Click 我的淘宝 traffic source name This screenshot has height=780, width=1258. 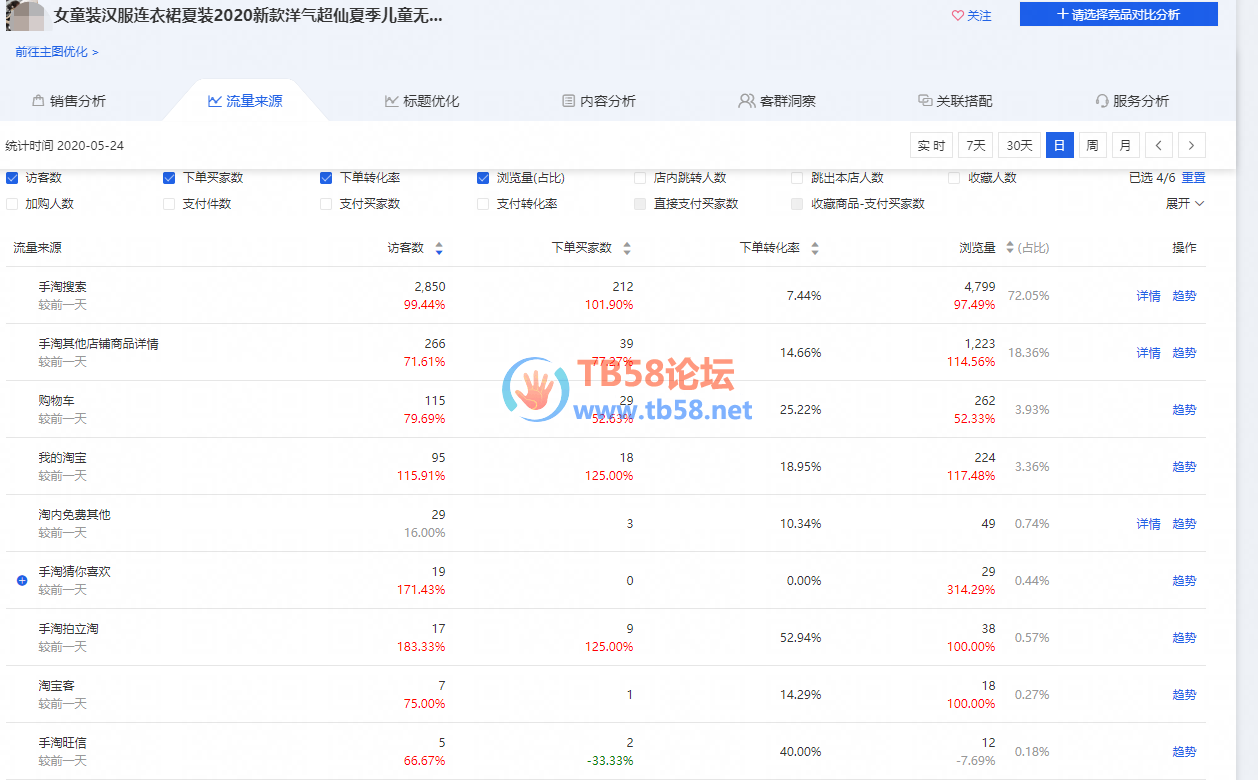coord(63,458)
